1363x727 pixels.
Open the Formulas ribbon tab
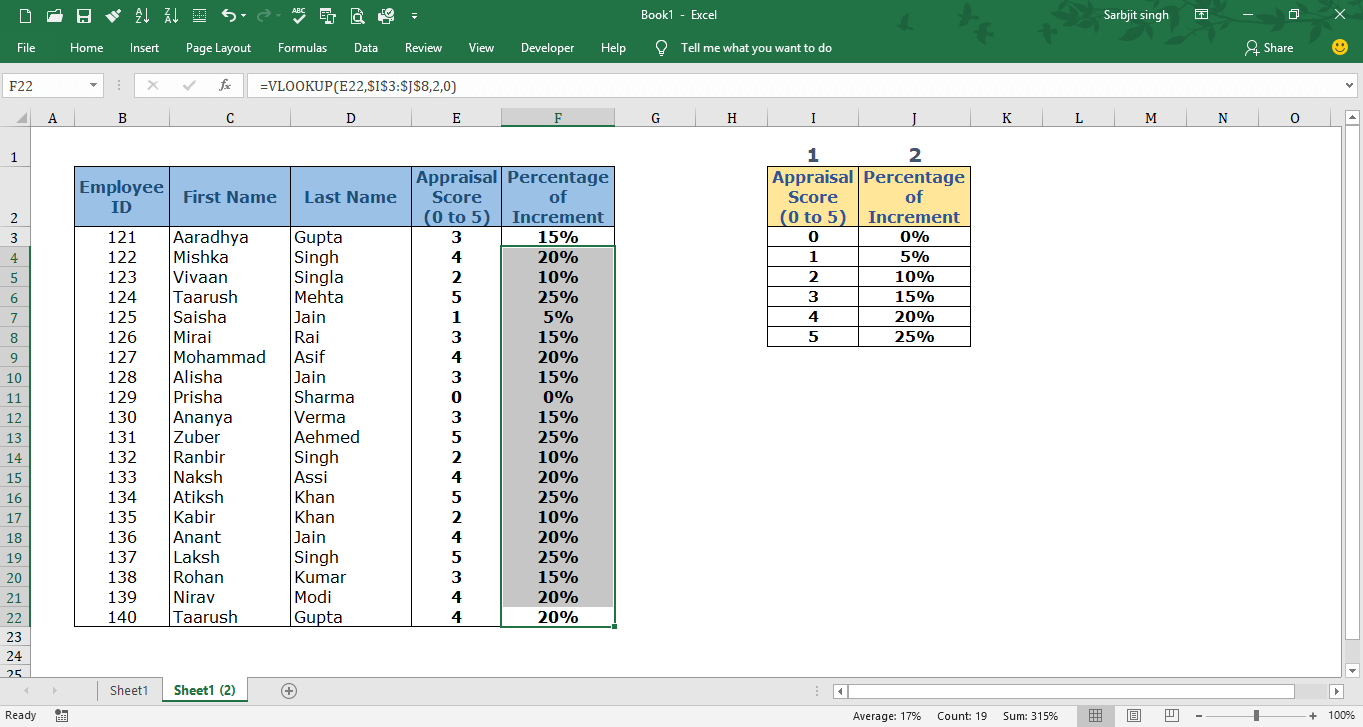302,48
